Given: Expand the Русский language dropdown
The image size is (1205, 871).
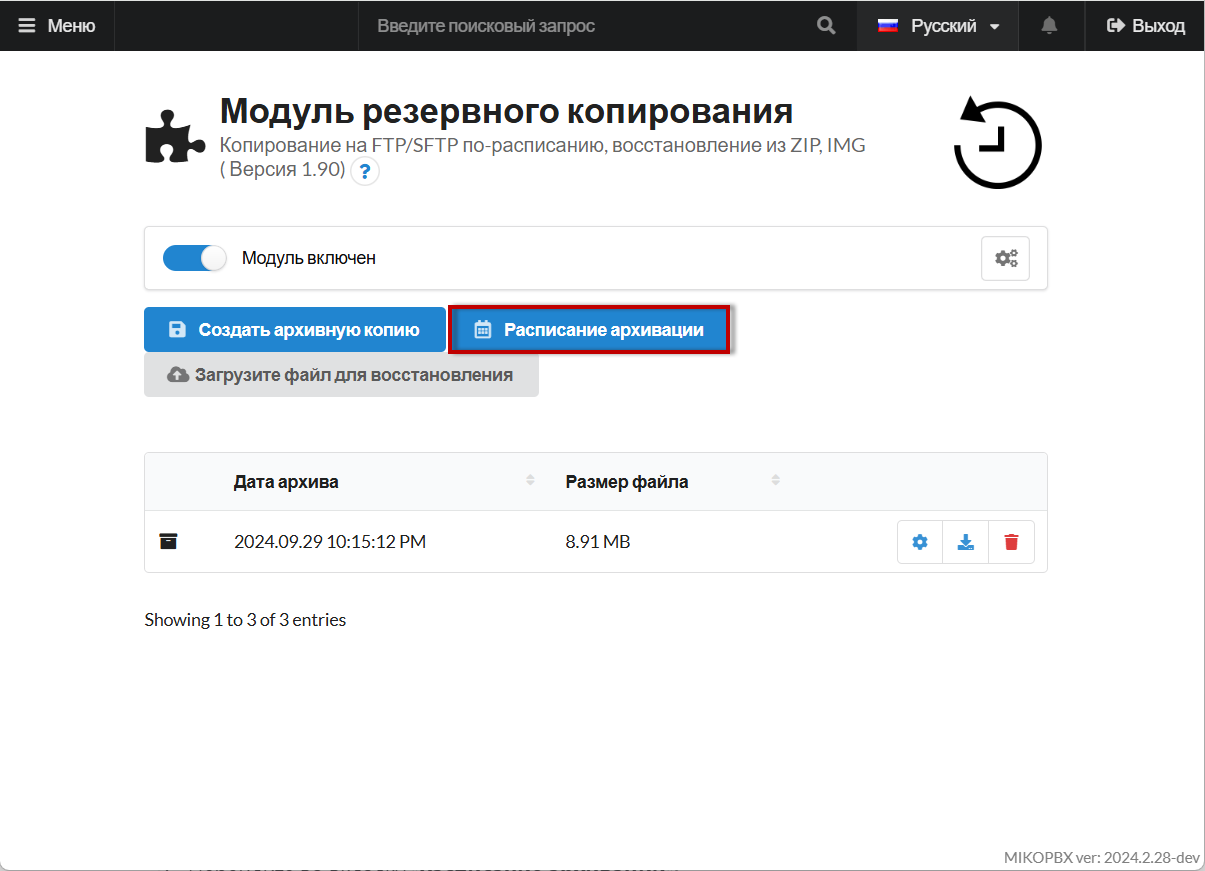Looking at the screenshot, I should [938, 26].
